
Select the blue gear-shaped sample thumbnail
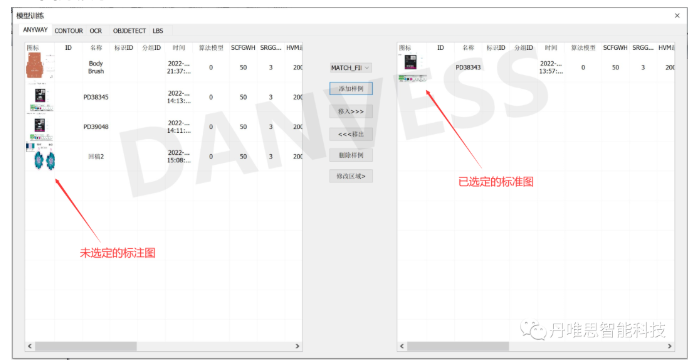click(40, 157)
